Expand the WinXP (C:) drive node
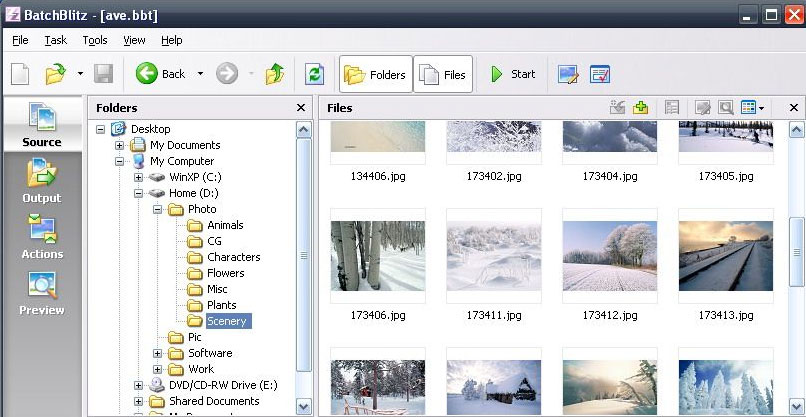This screenshot has width=806, height=417. click(x=139, y=177)
